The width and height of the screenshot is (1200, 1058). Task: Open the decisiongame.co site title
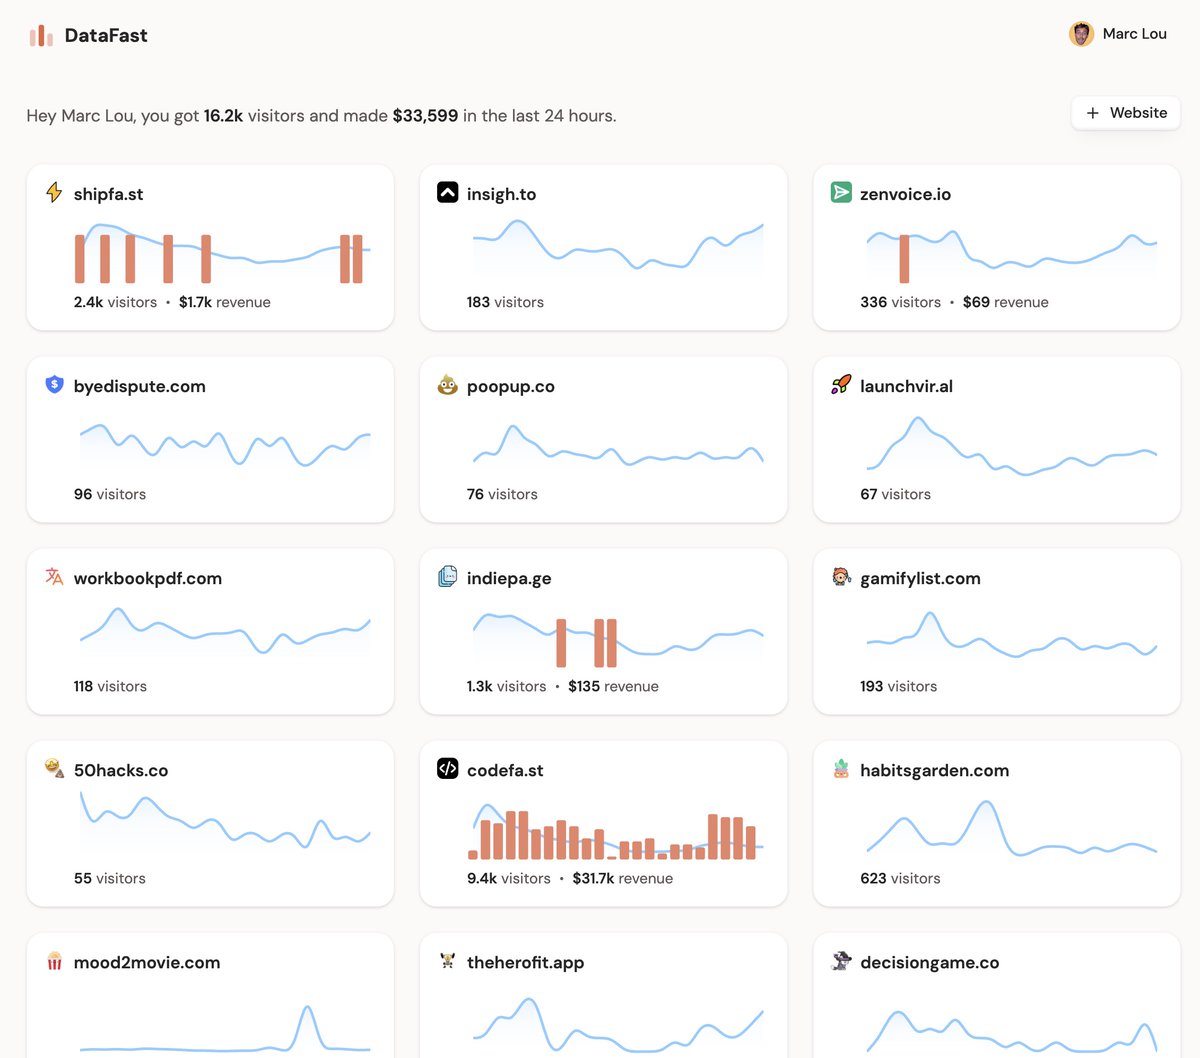pos(929,962)
